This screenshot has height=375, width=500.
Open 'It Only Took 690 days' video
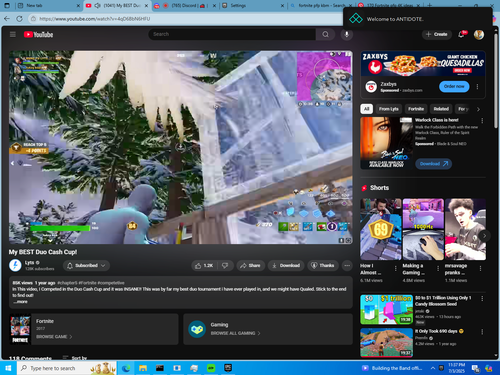click(x=386, y=343)
